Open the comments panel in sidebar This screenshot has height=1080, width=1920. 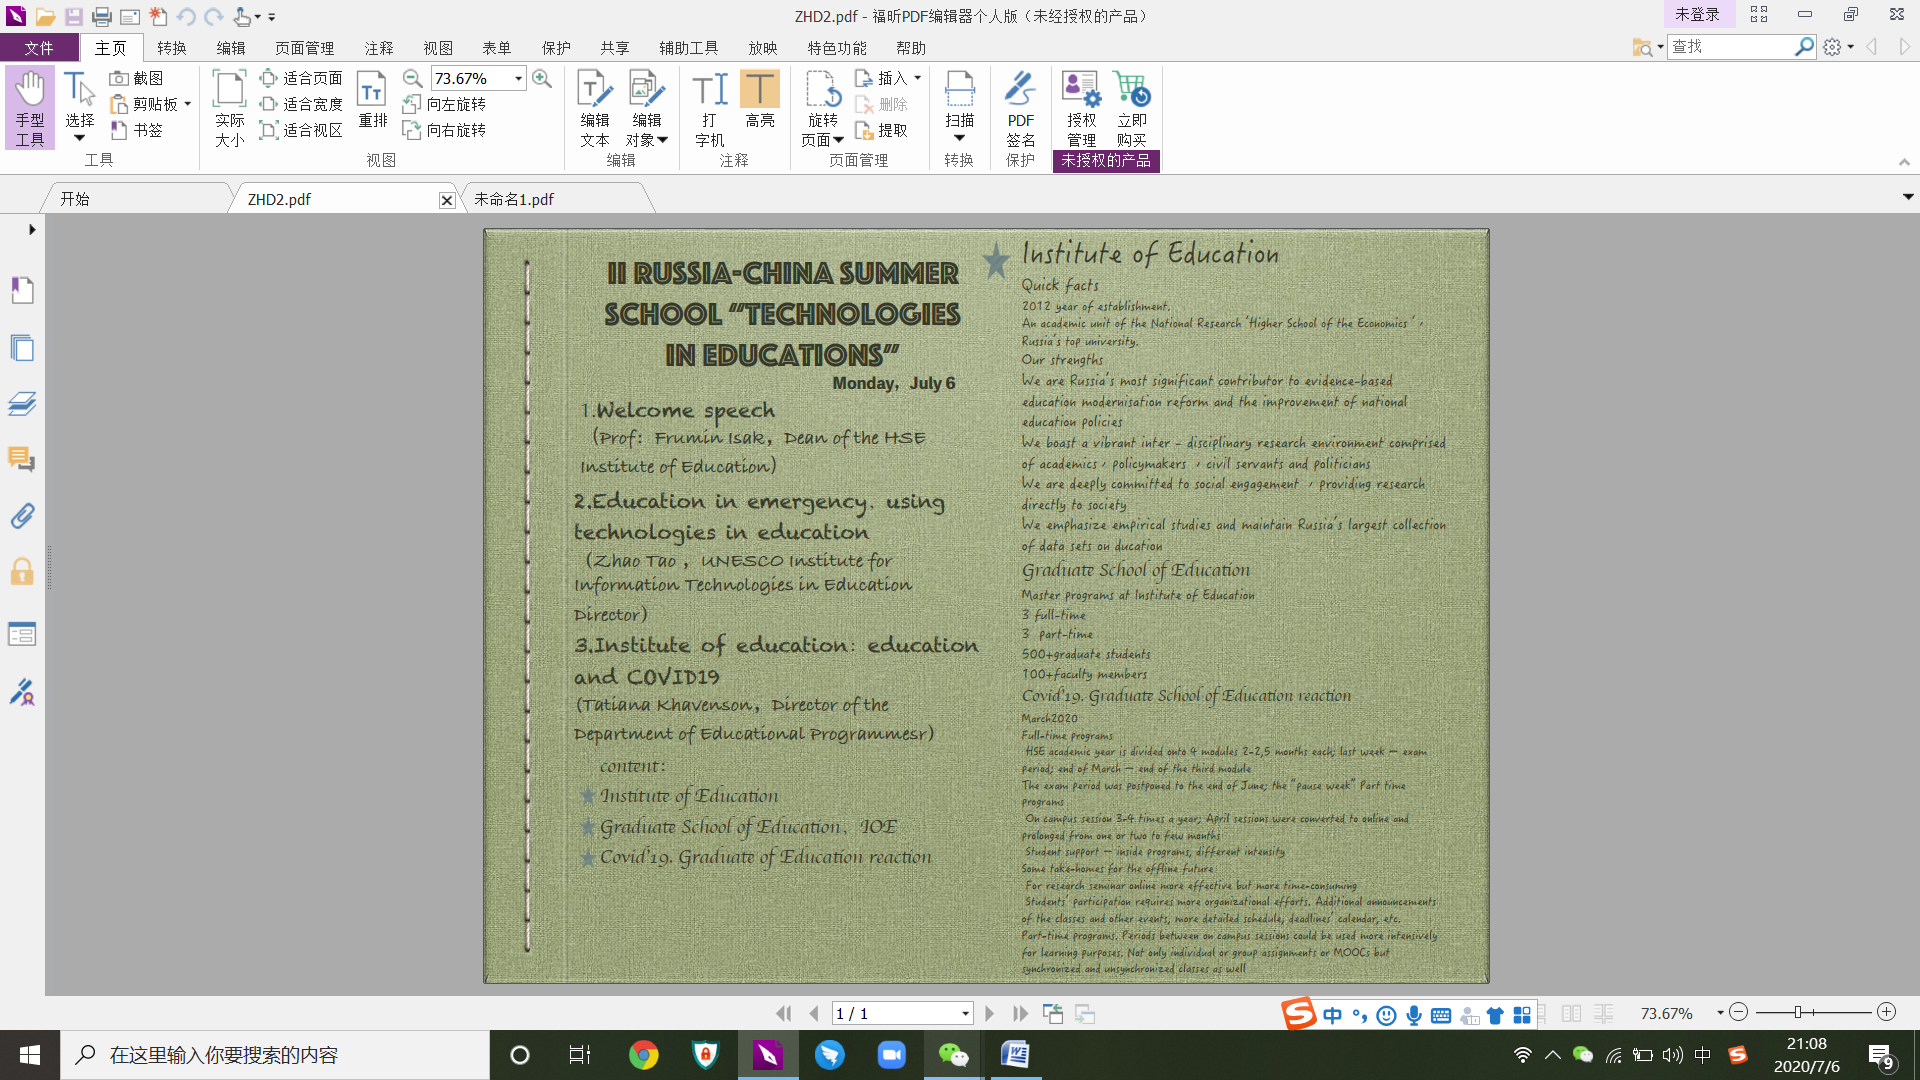(22, 459)
